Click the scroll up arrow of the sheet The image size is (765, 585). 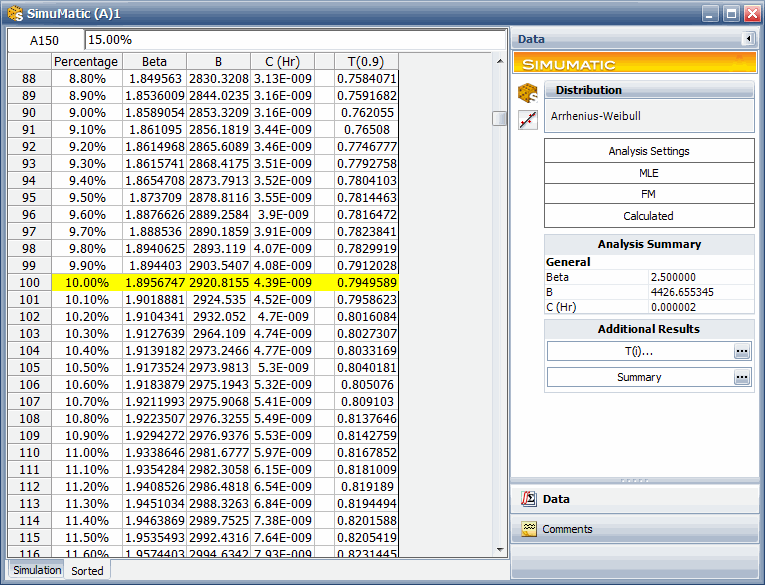tap(500, 61)
